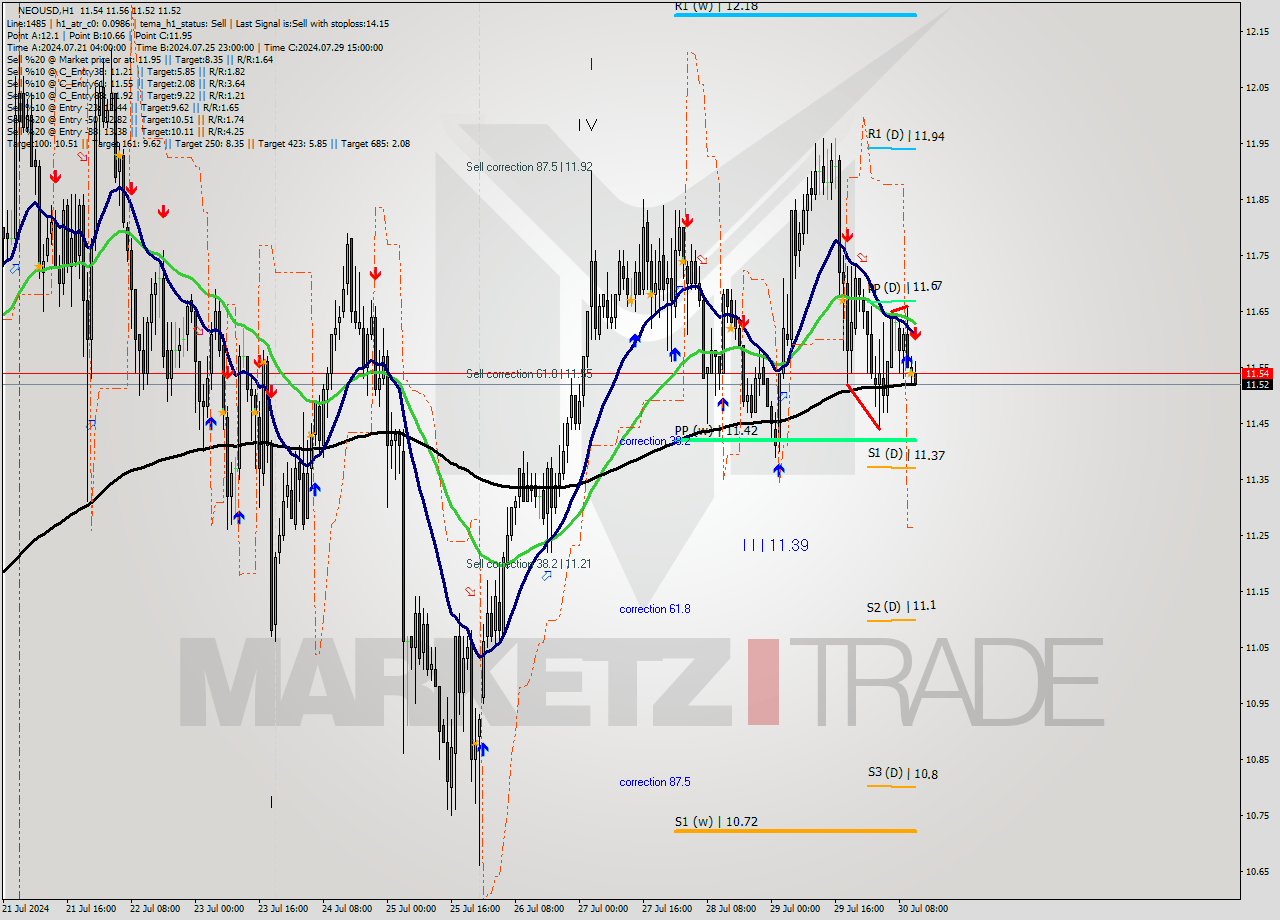The image size is (1280, 920).
Task: Select 'Sell correction 38.2 | 11.21' label
Action: point(529,564)
